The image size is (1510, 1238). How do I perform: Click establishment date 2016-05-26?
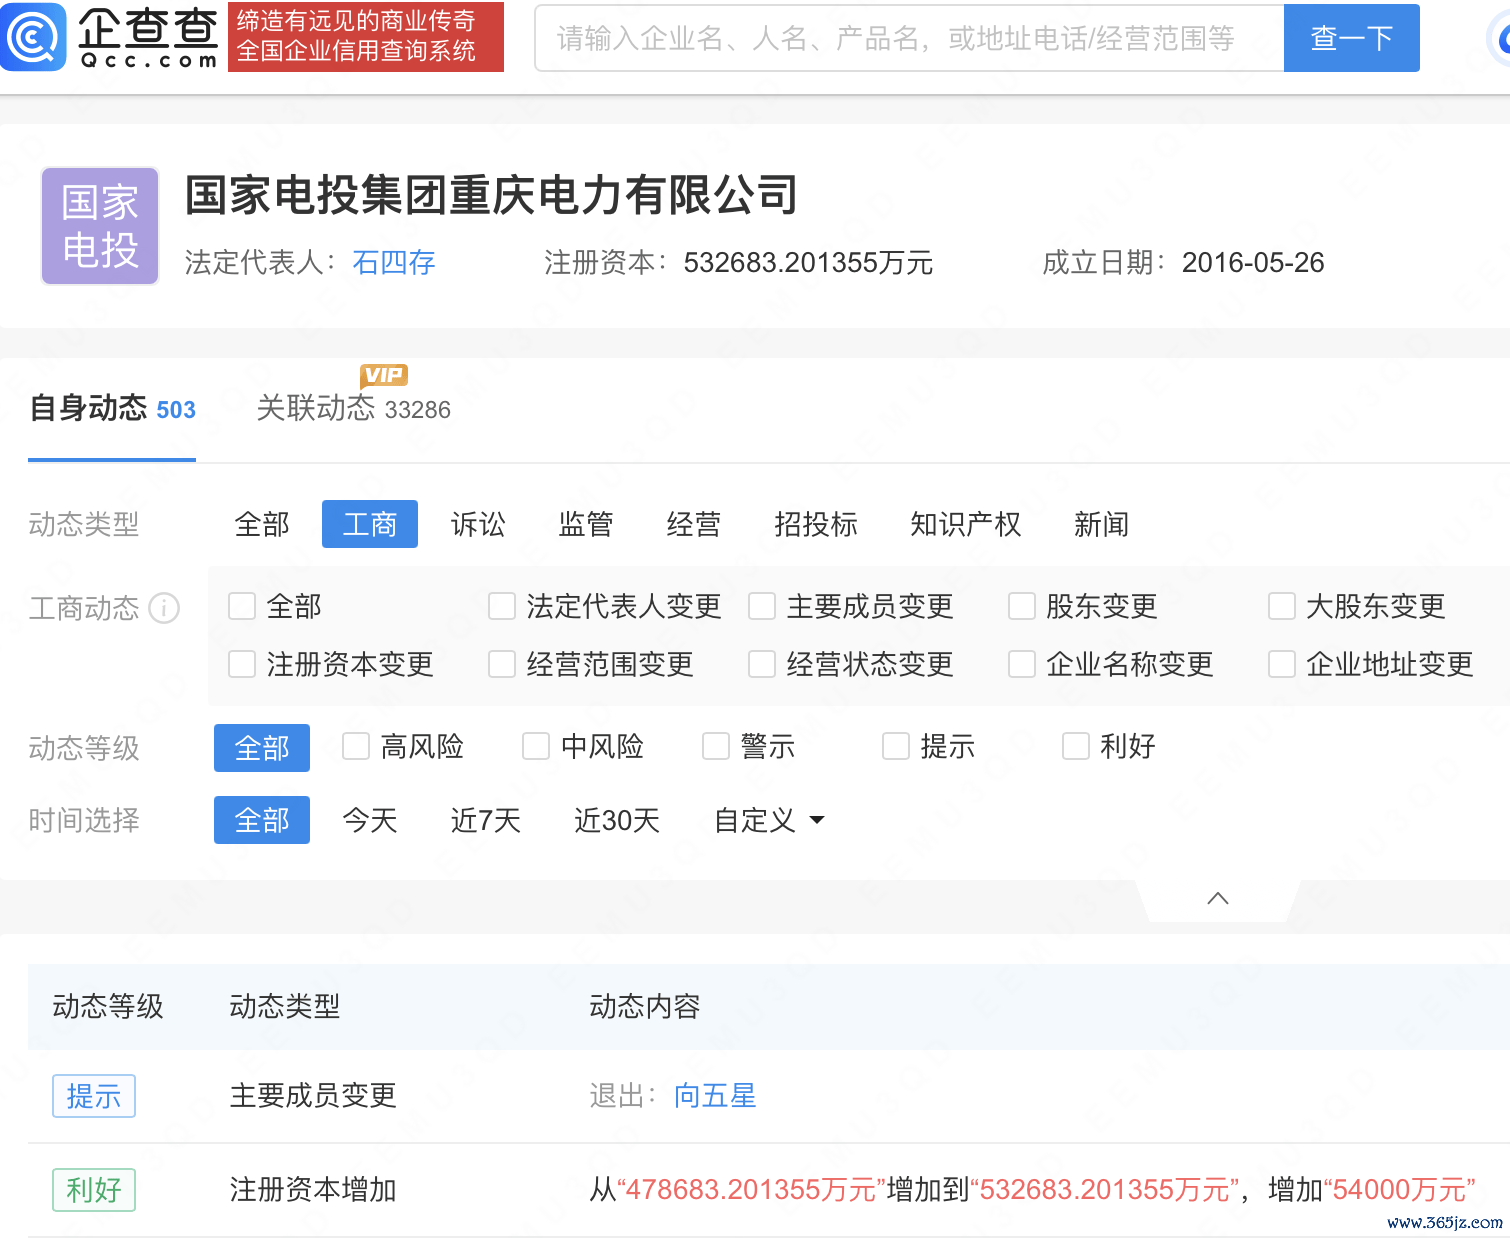(x=1253, y=263)
